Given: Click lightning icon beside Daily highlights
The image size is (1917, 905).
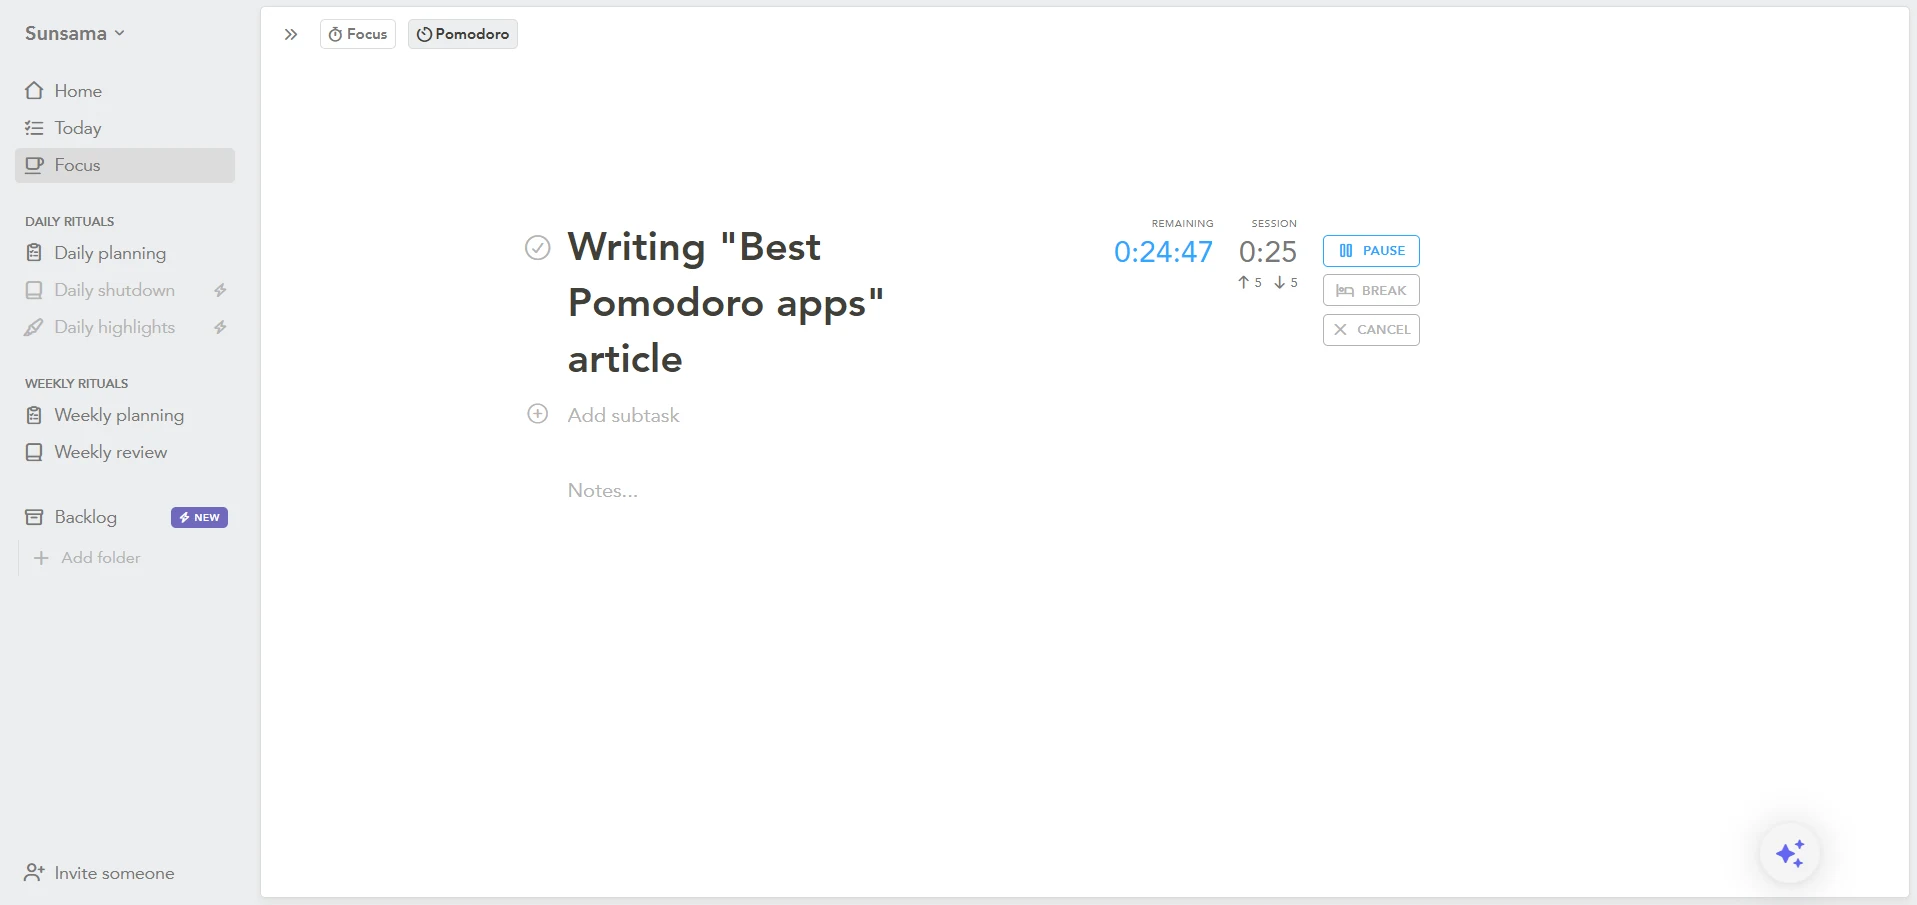Looking at the screenshot, I should (220, 327).
